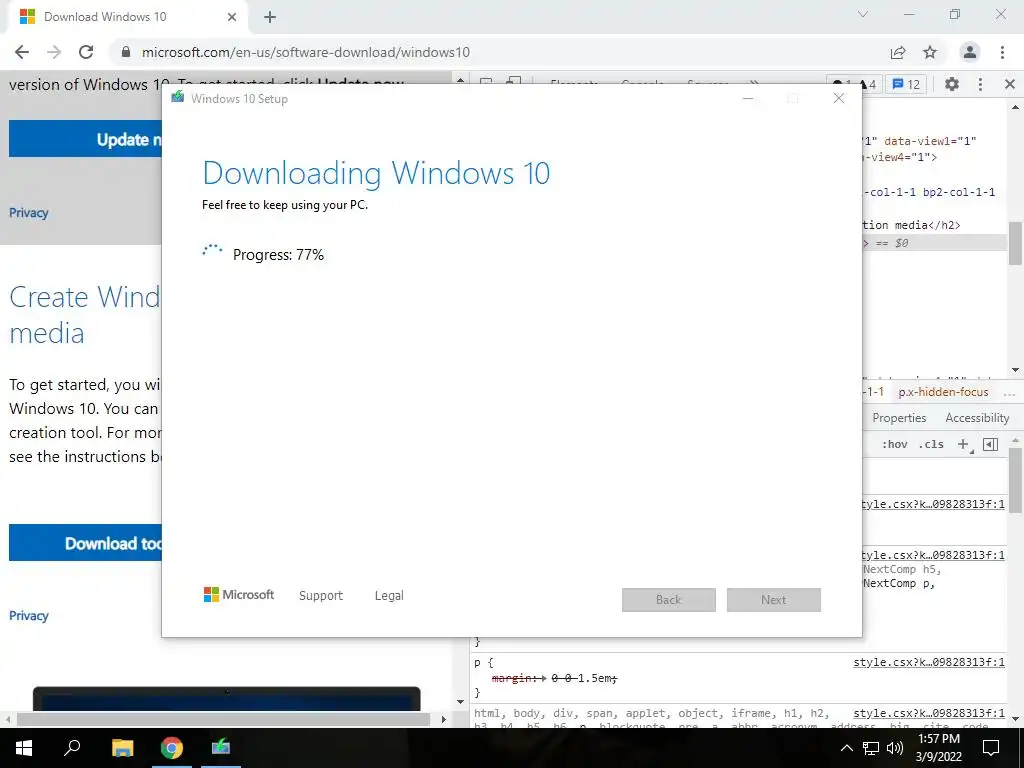
Task: Open the tab search chevron
Action: (x=863, y=14)
